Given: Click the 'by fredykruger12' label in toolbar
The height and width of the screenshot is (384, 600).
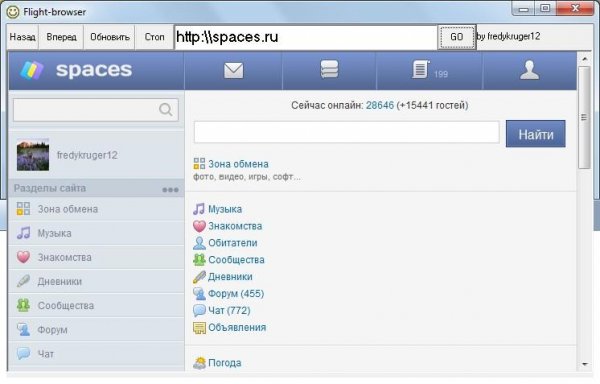Looking at the screenshot, I should click(x=508, y=36).
